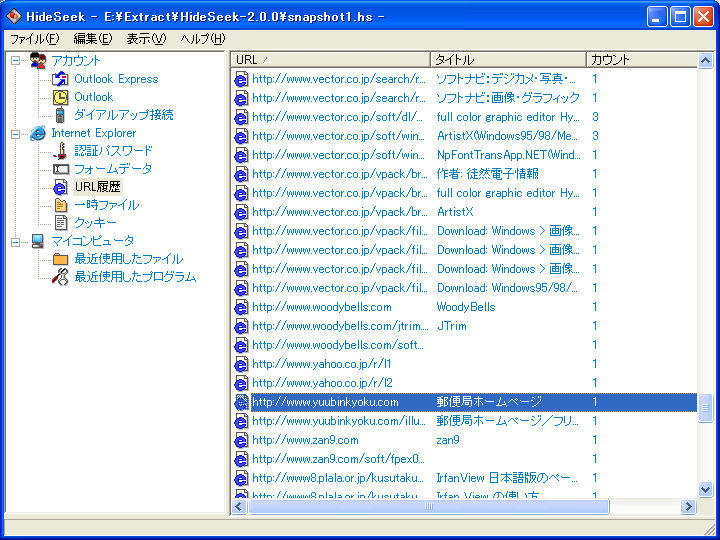This screenshot has height=540, width=720.
Task: Click the title ソフトナビ:画像・グラフィック
Action: [508, 98]
